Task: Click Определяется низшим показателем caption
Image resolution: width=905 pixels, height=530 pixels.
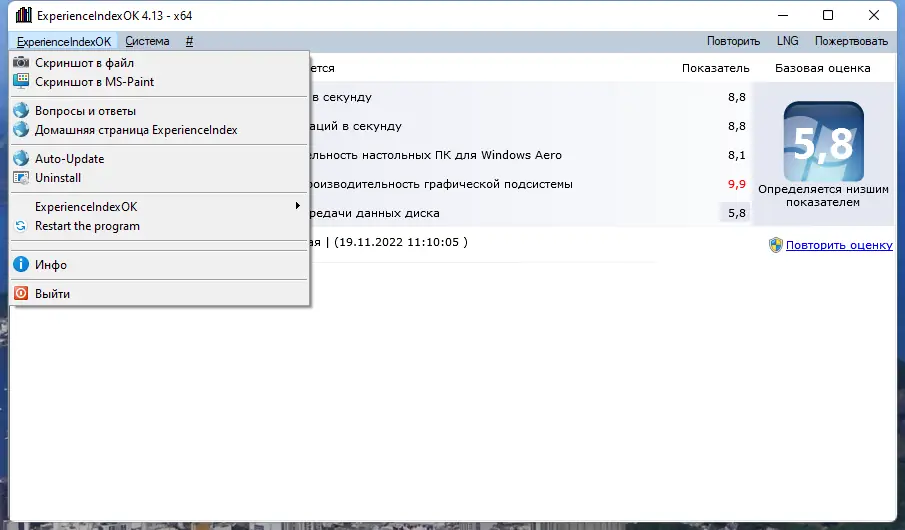Action: coord(823,196)
